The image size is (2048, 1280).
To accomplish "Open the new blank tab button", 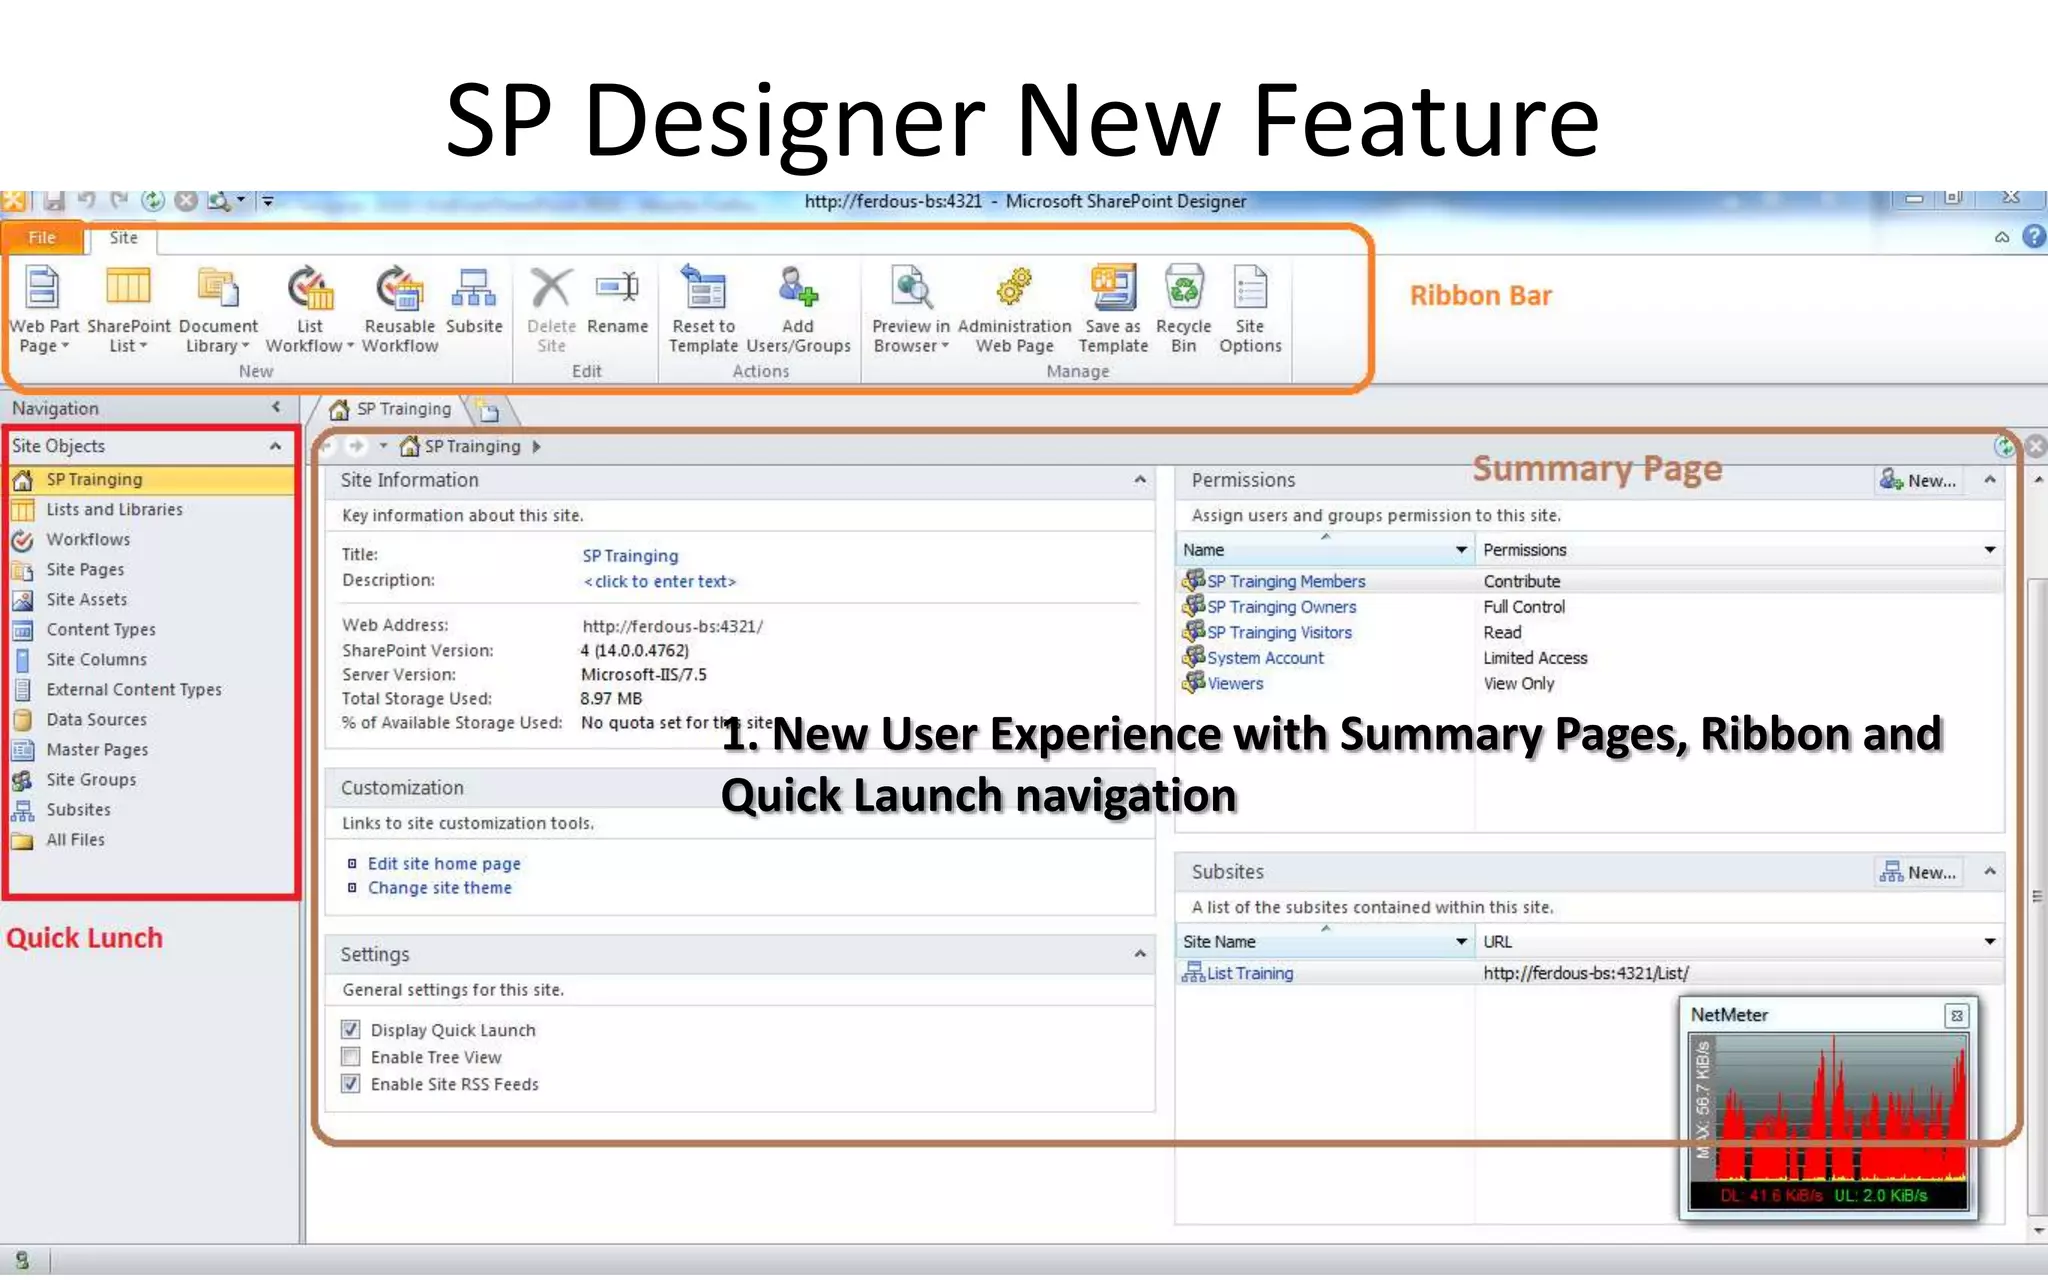I will tap(488, 410).
